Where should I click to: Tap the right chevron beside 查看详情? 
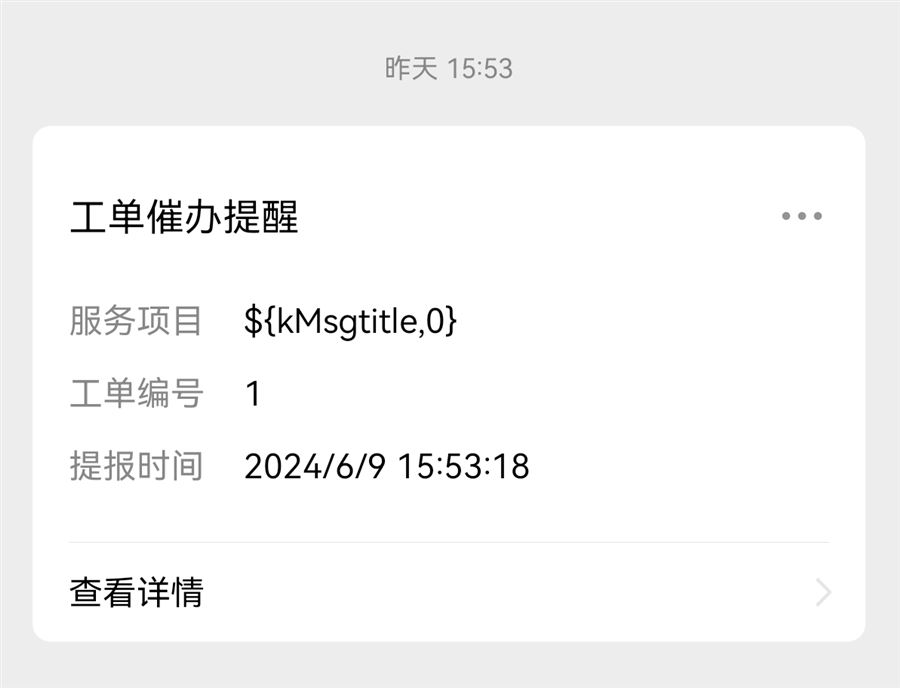[823, 593]
